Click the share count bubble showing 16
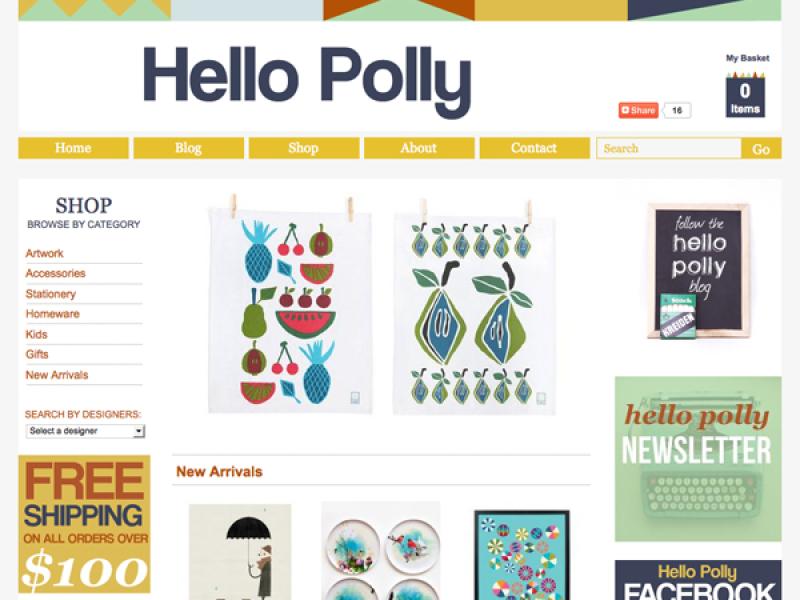The width and height of the screenshot is (800, 600). tap(677, 110)
